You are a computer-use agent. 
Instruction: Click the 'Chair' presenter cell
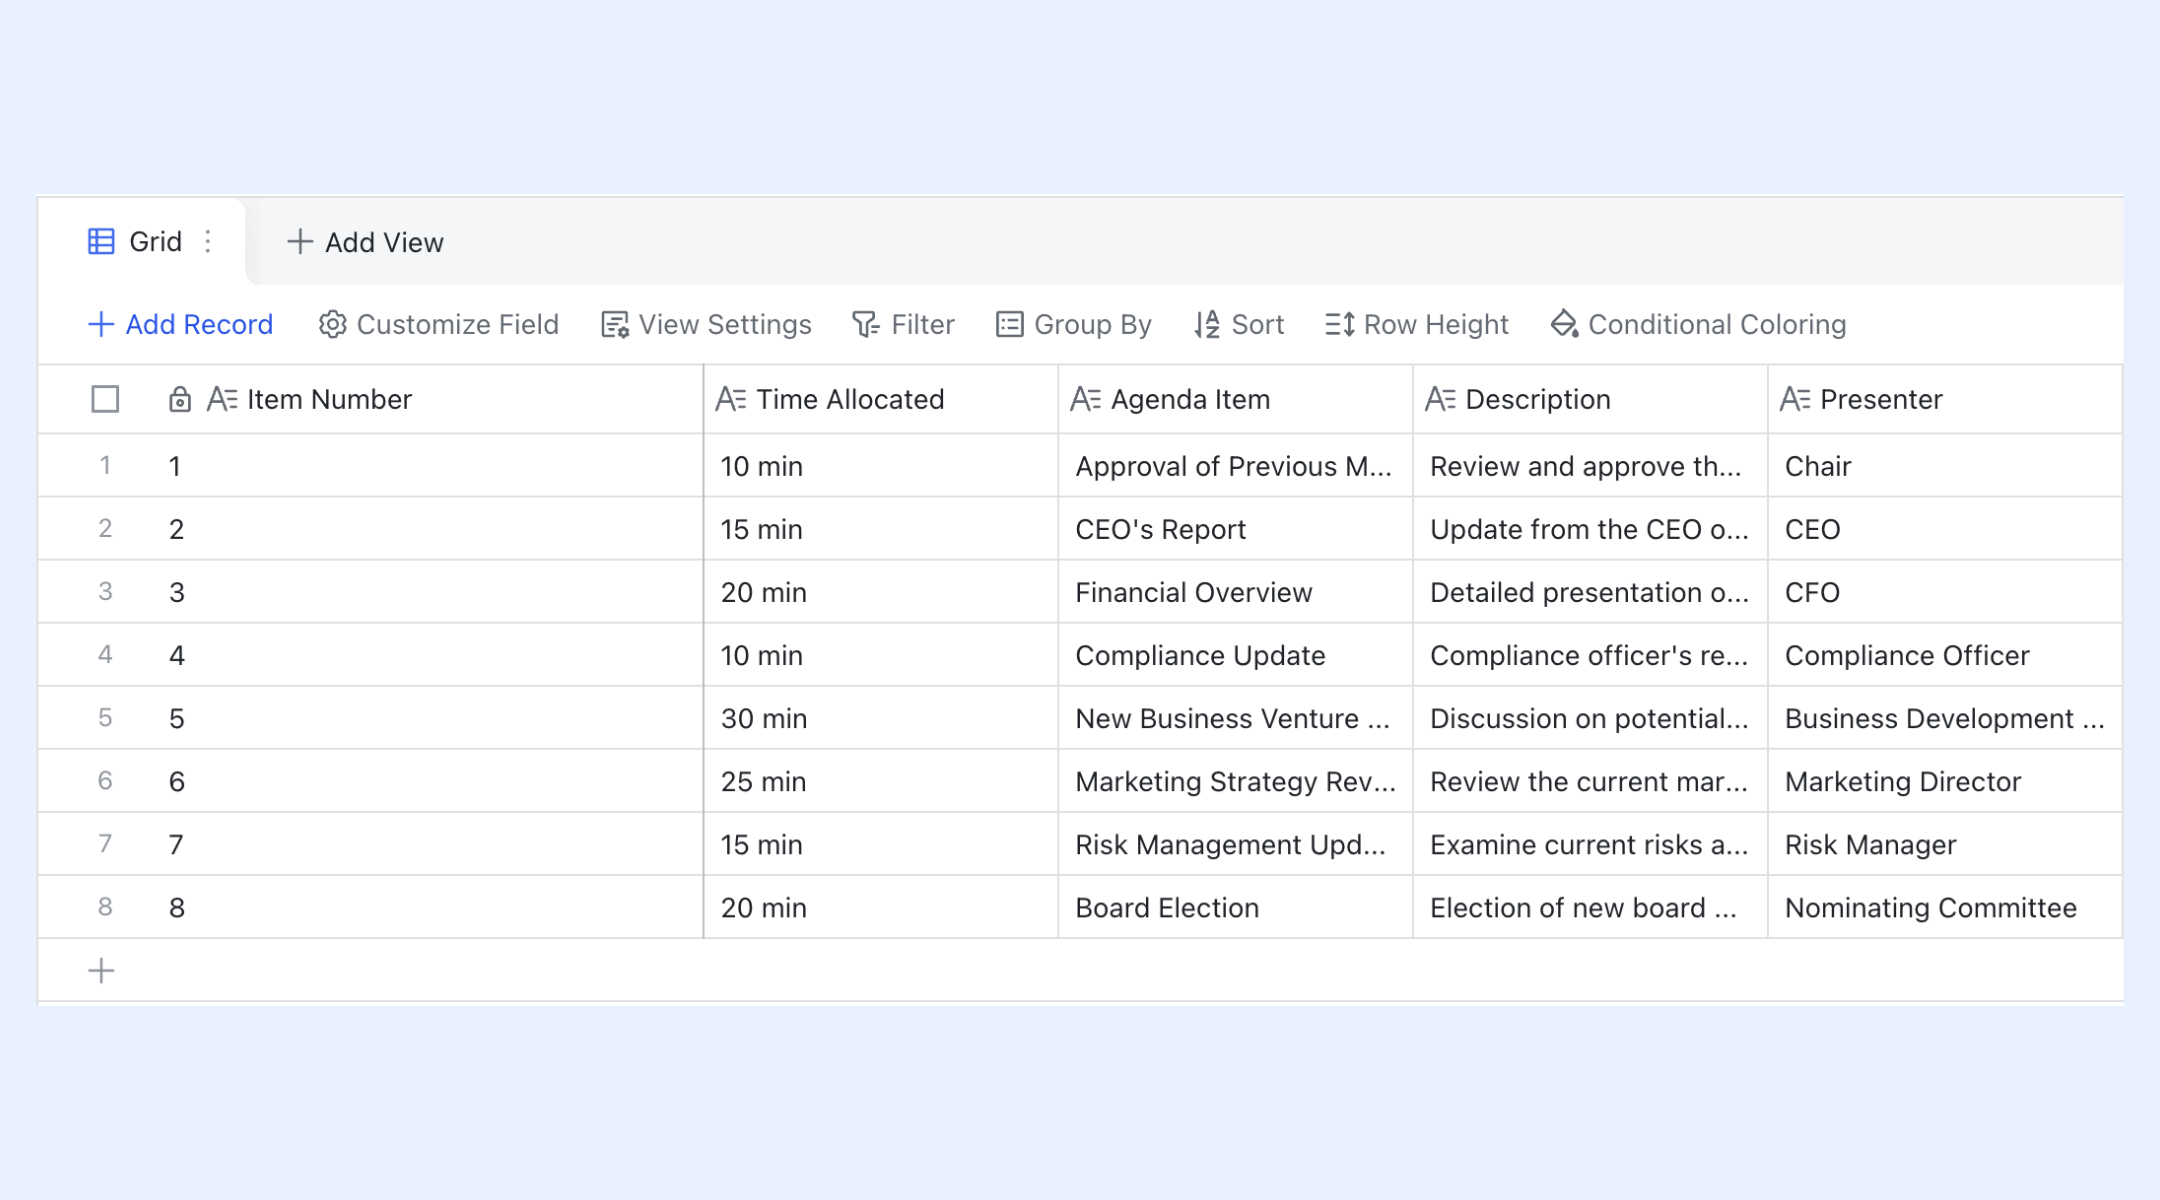(x=1945, y=466)
